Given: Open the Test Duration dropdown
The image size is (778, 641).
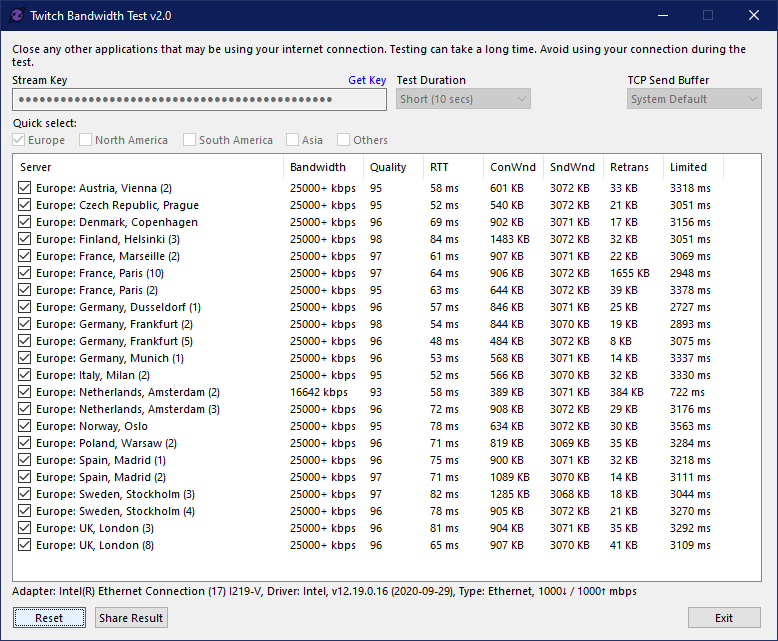Looking at the screenshot, I should [463, 99].
